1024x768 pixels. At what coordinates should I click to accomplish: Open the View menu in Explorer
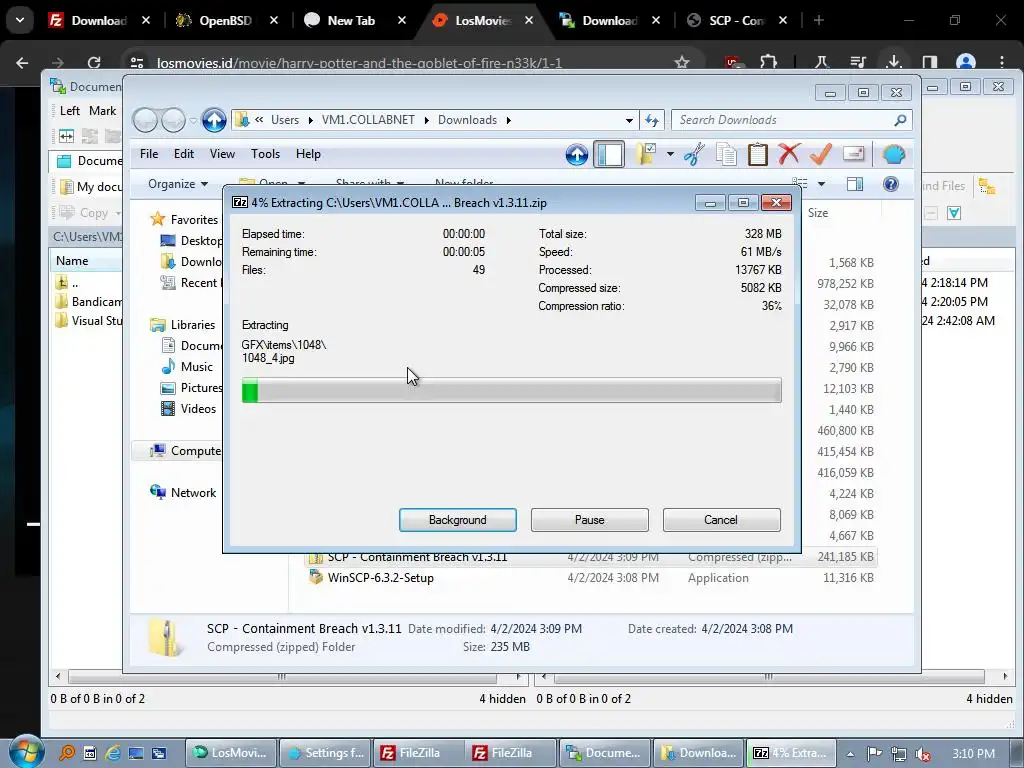click(222, 154)
